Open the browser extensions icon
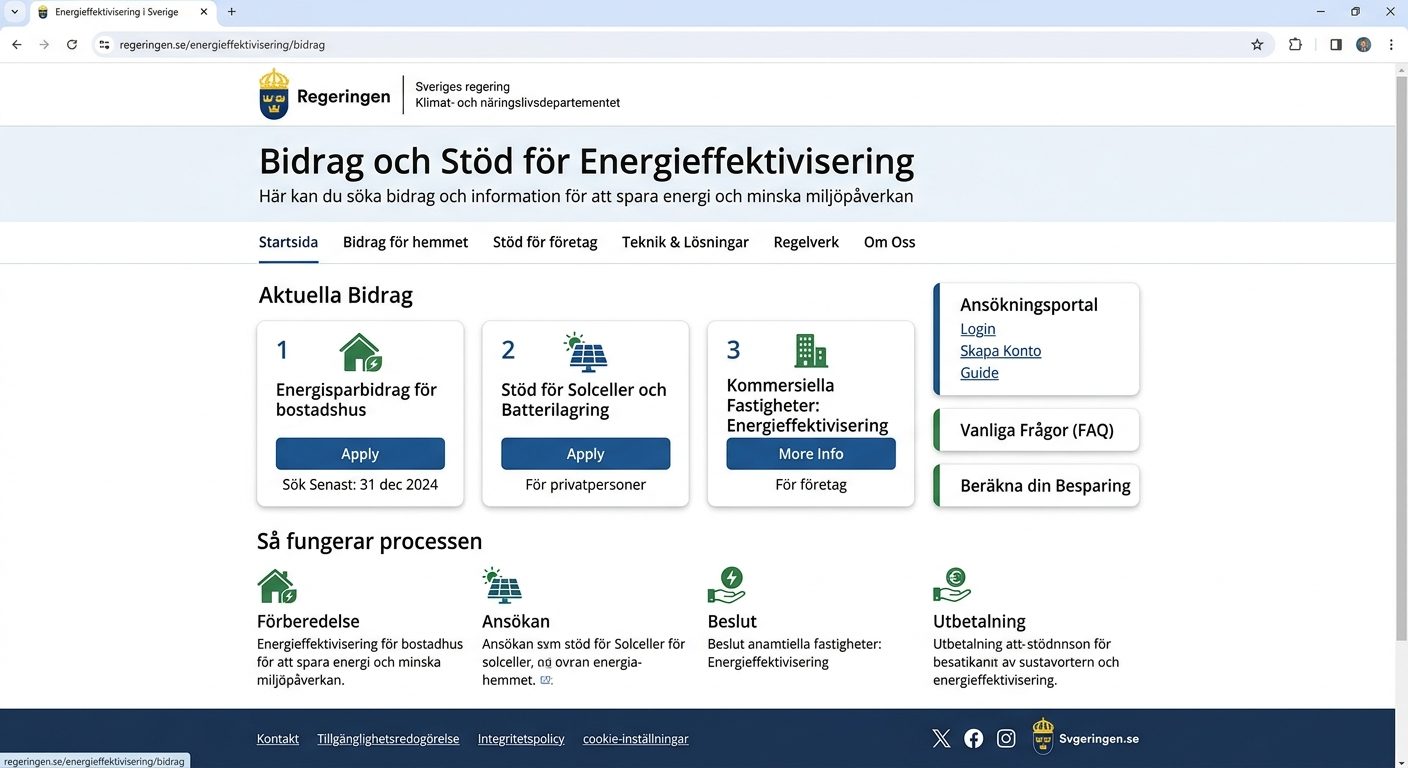 1295,45
